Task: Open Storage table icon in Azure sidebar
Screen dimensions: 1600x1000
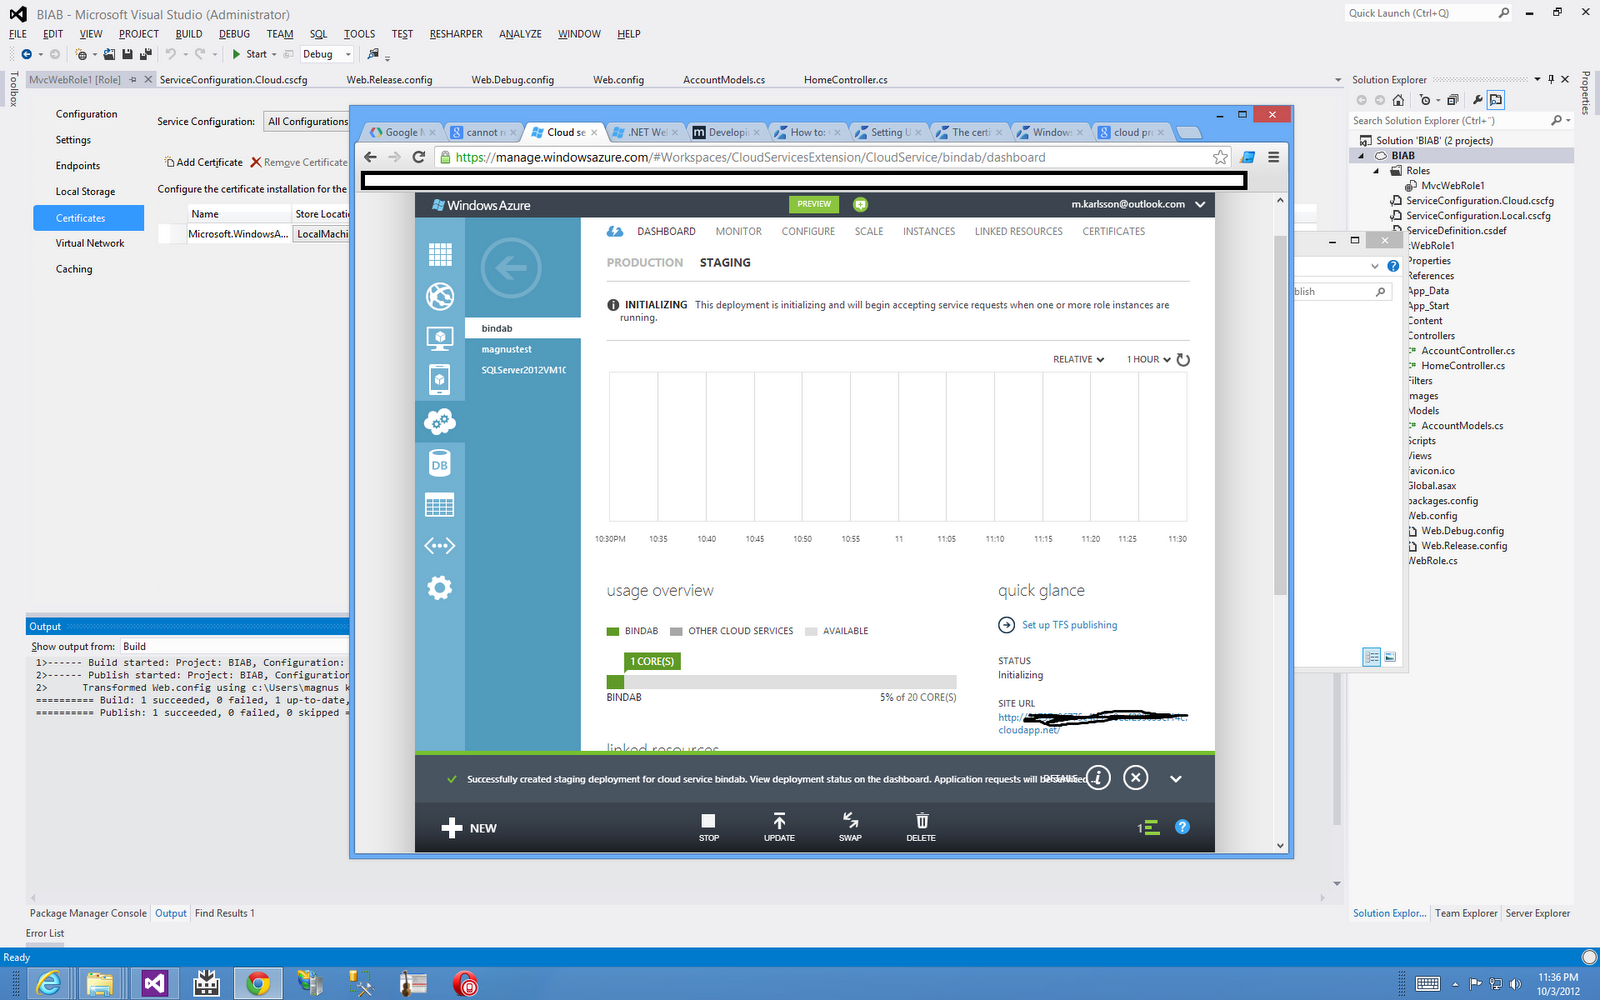Action: pos(440,505)
